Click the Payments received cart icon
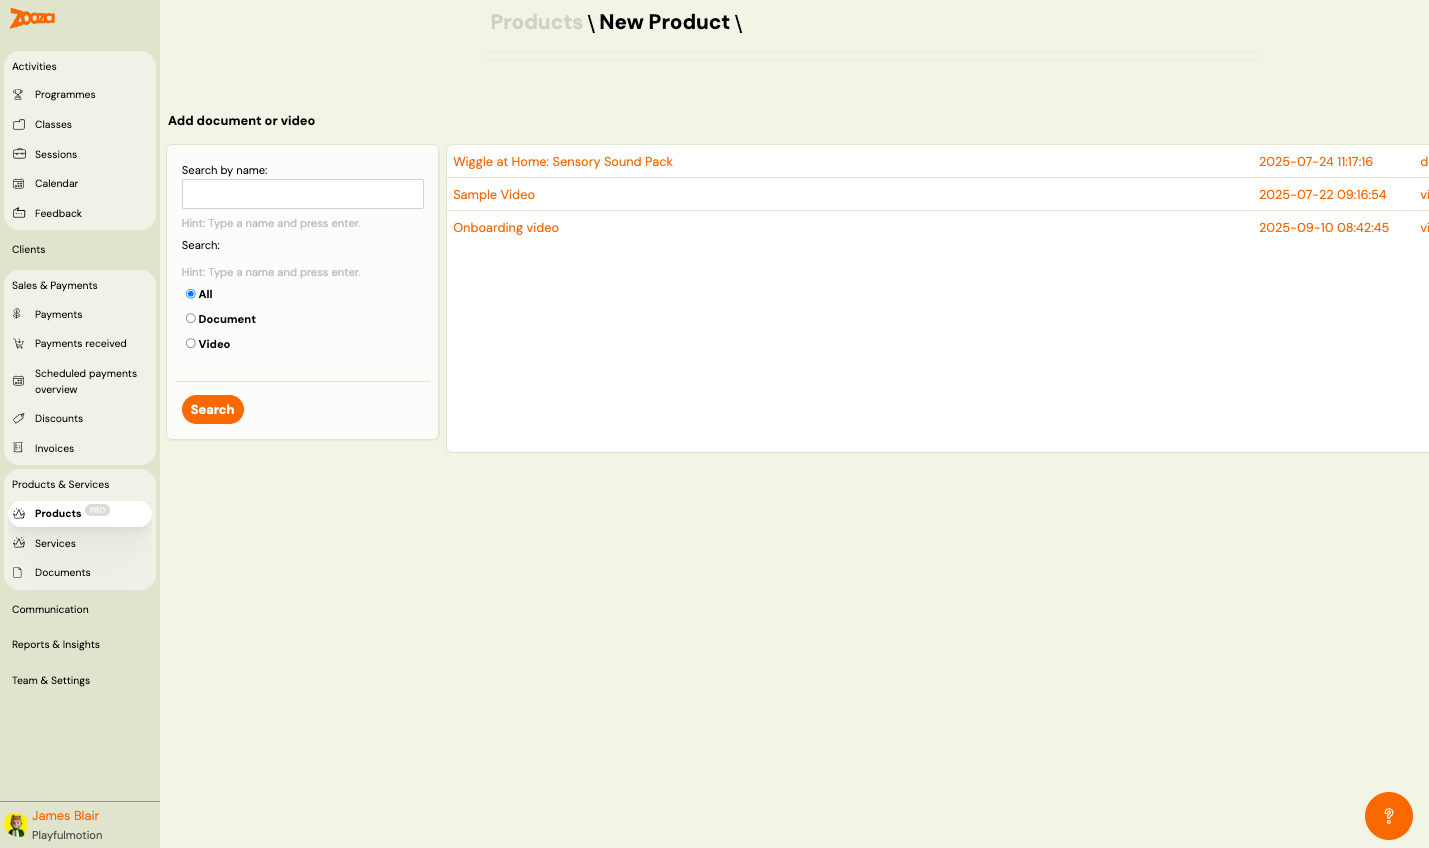This screenshot has width=1429, height=848. 18,343
